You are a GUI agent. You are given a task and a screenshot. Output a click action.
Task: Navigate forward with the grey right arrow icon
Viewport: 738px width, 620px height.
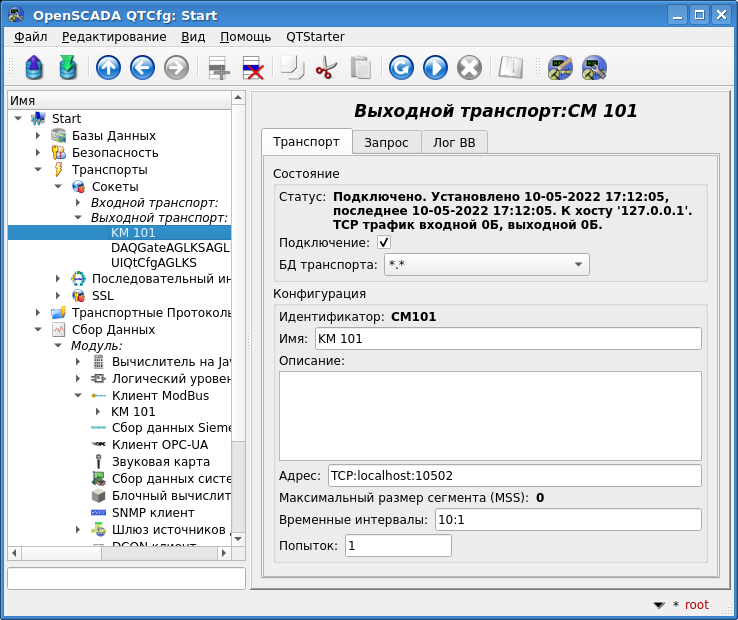[x=176, y=67]
